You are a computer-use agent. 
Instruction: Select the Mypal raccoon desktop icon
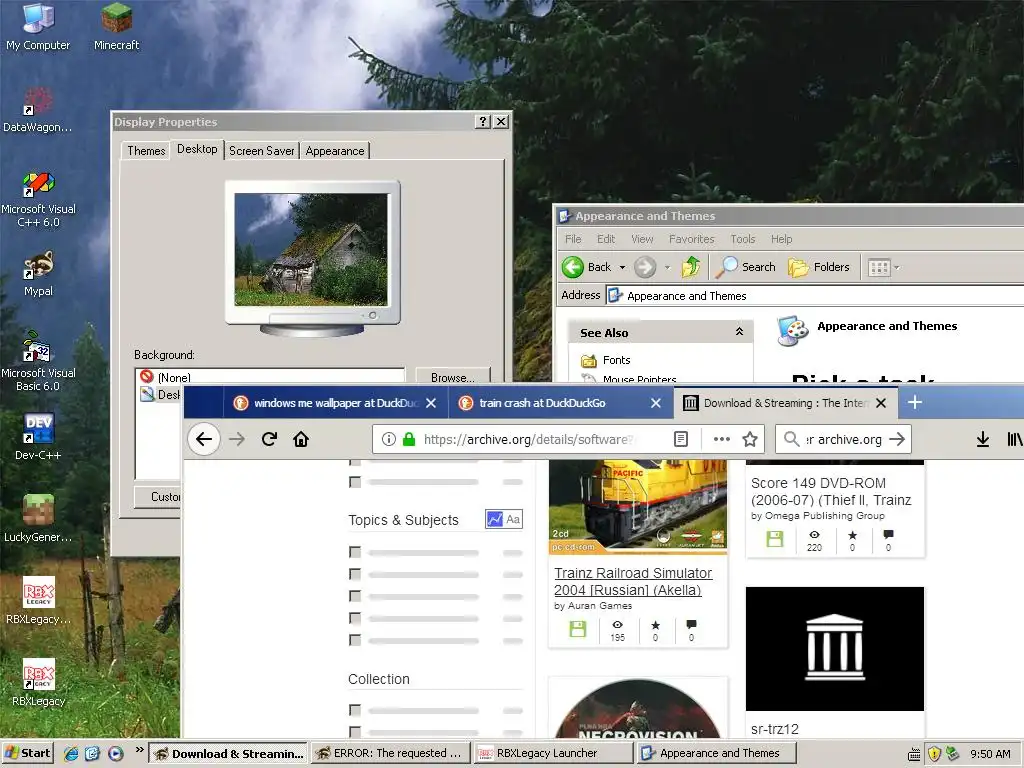(38, 274)
